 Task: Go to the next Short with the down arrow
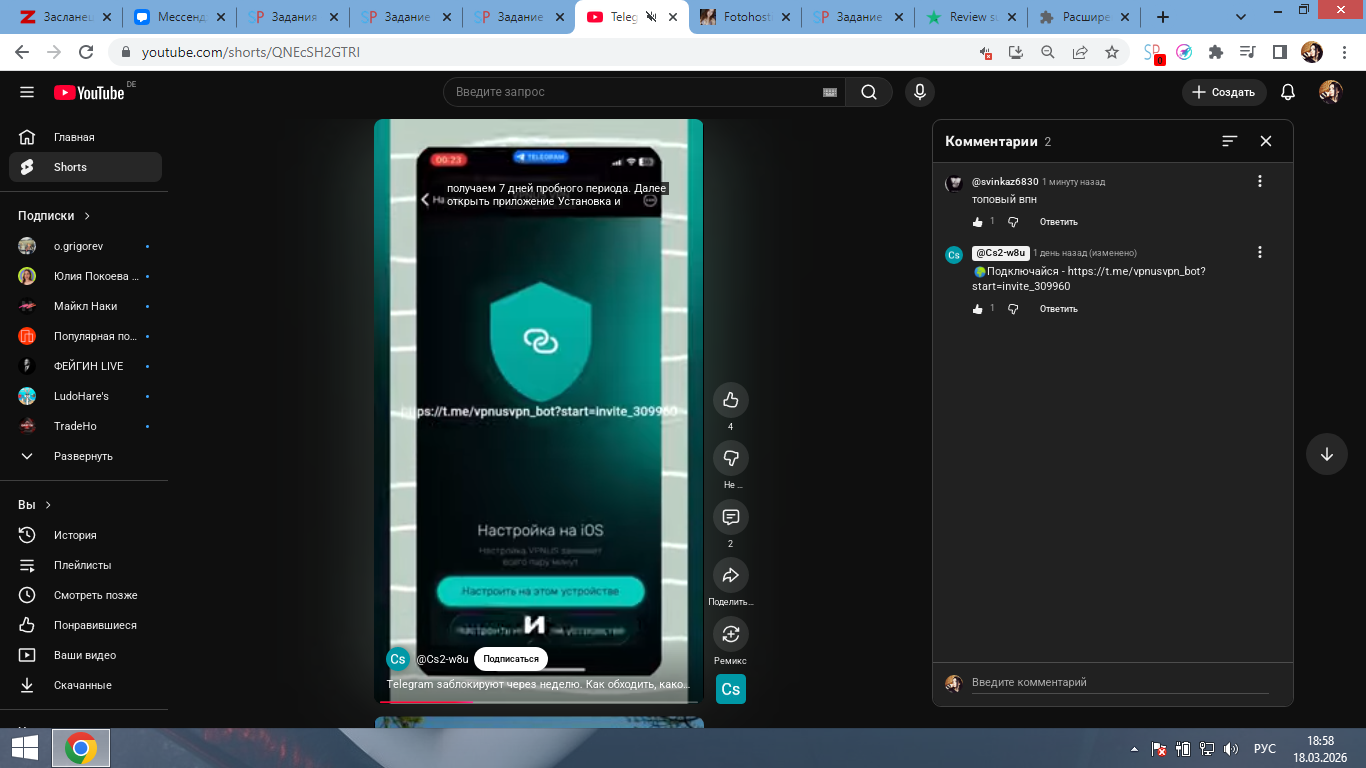click(x=1327, y=454)
